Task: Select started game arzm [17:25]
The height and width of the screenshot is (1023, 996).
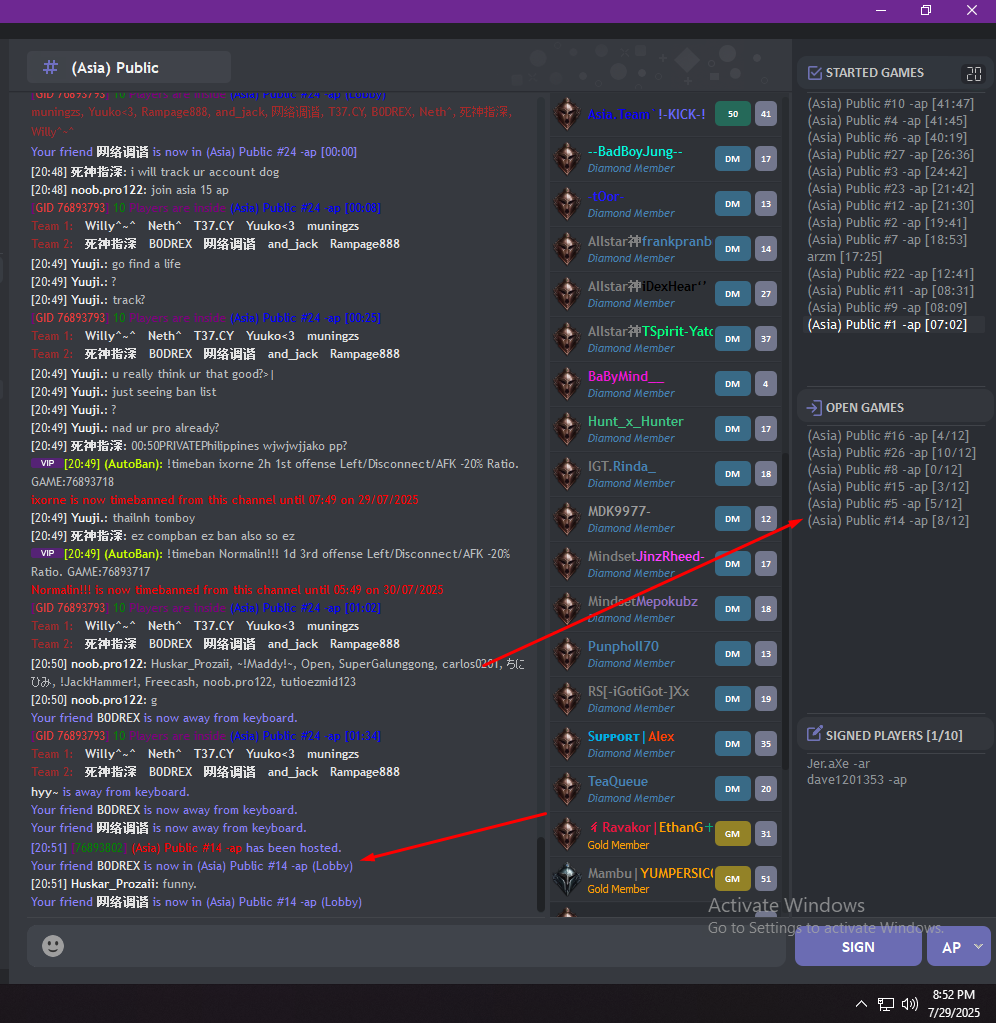Action: (844, 257)
